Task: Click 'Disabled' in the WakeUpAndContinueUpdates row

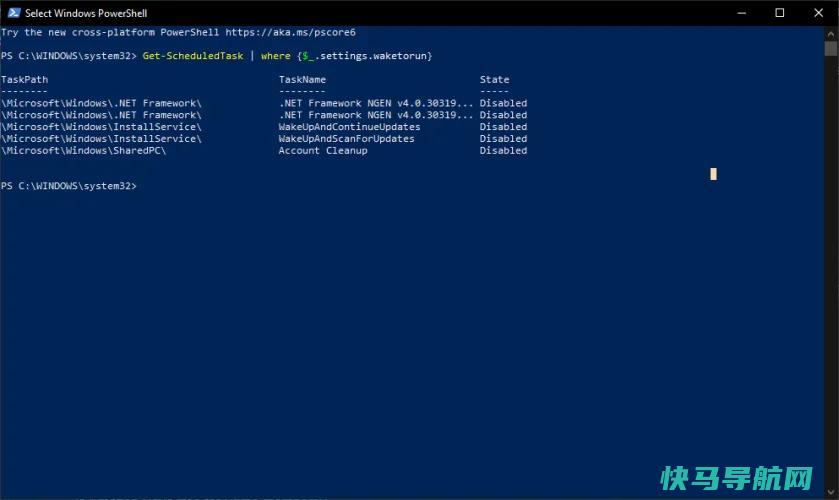Action: click(503, 127)
